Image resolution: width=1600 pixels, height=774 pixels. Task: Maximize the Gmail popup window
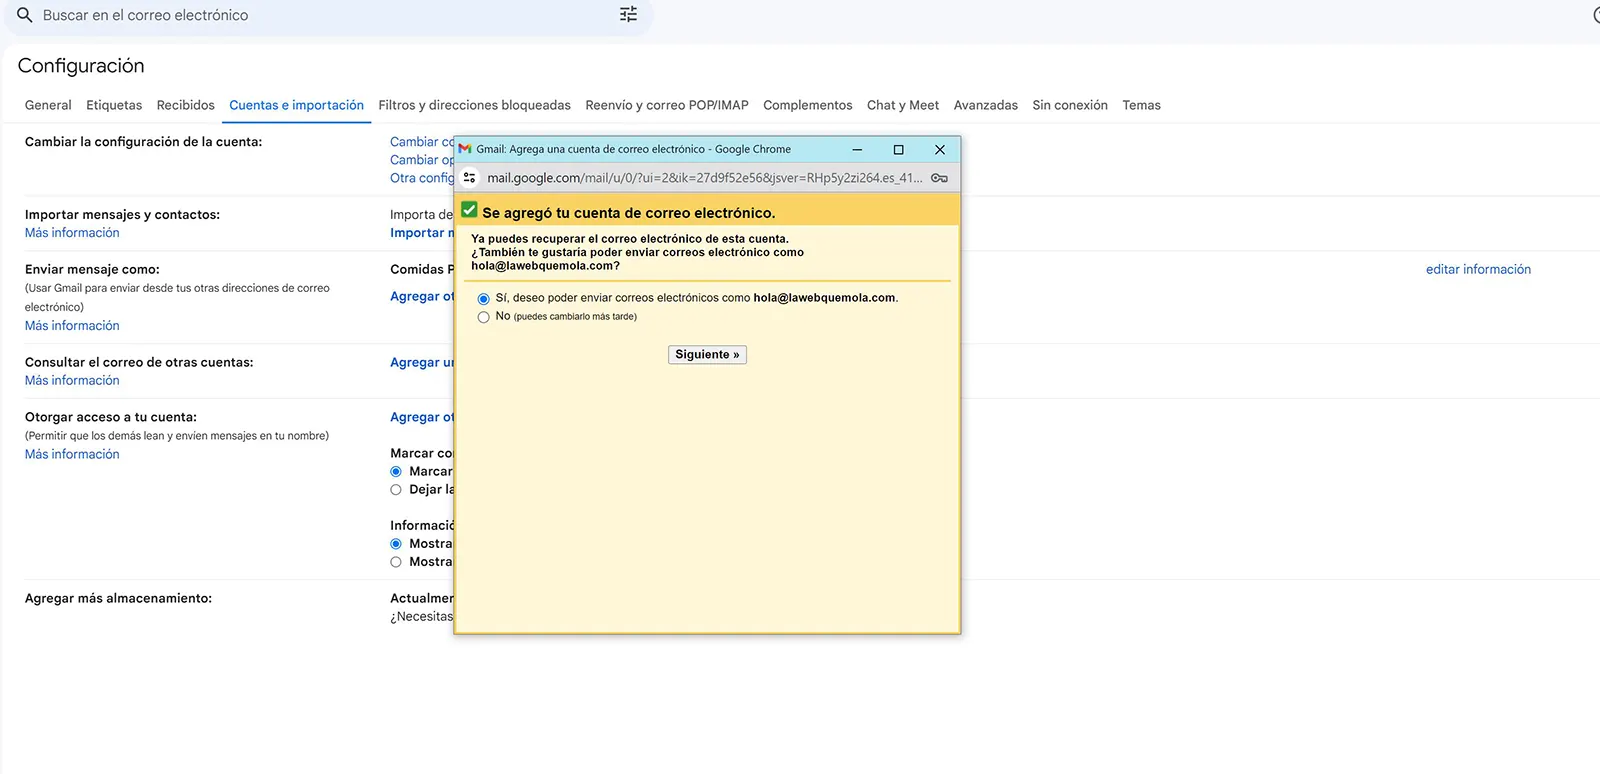(x=898, y=150)
